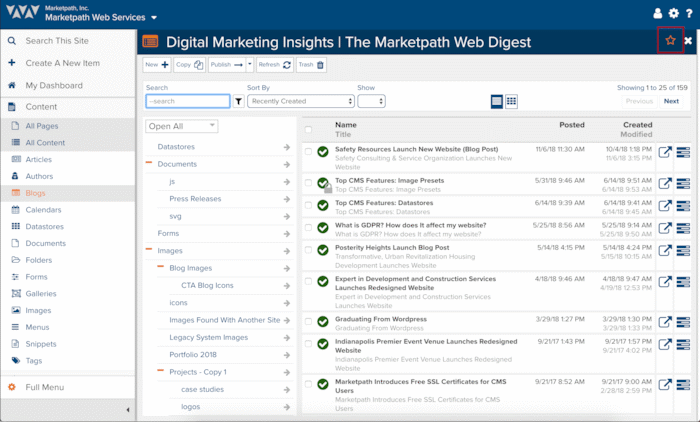700x422 pixels.
Task: Collapse the Images tree node
Action: point(149,250)
